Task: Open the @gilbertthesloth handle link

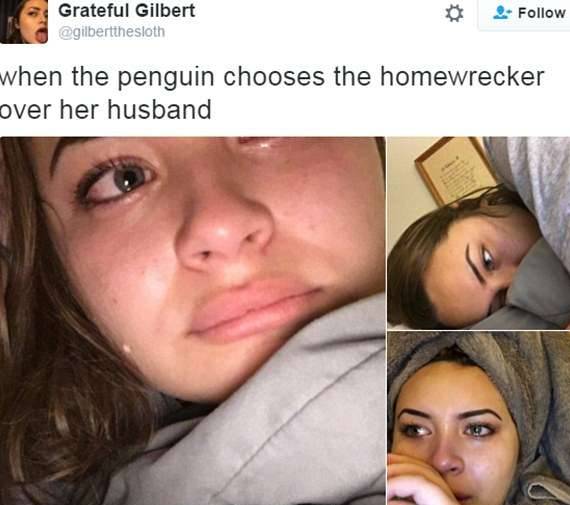Action: pos(112,32)
